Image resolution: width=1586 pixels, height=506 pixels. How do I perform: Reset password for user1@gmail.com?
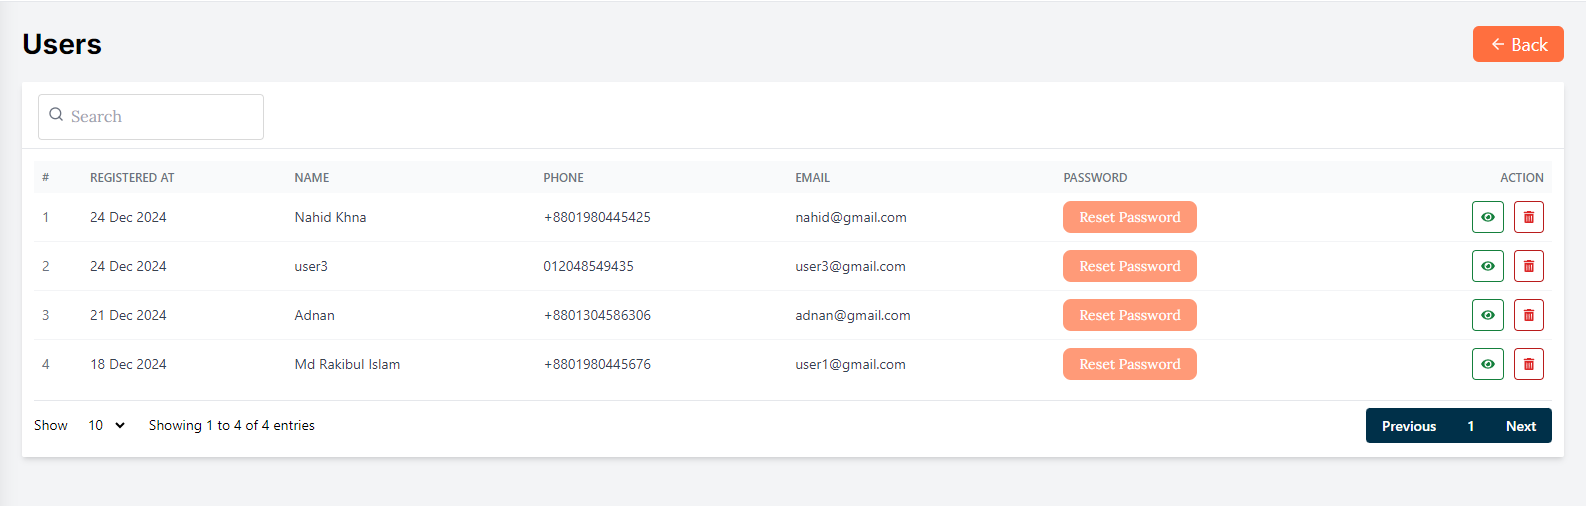1129,364
